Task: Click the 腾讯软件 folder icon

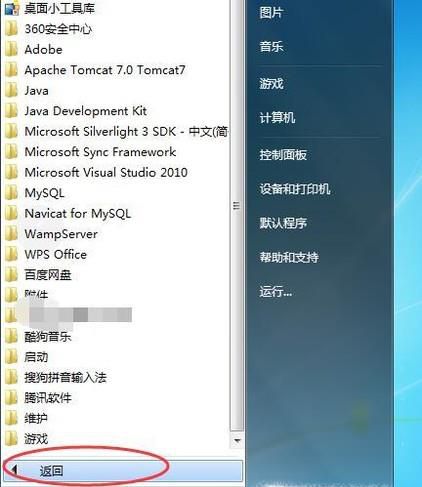Action: click(11, 398)
